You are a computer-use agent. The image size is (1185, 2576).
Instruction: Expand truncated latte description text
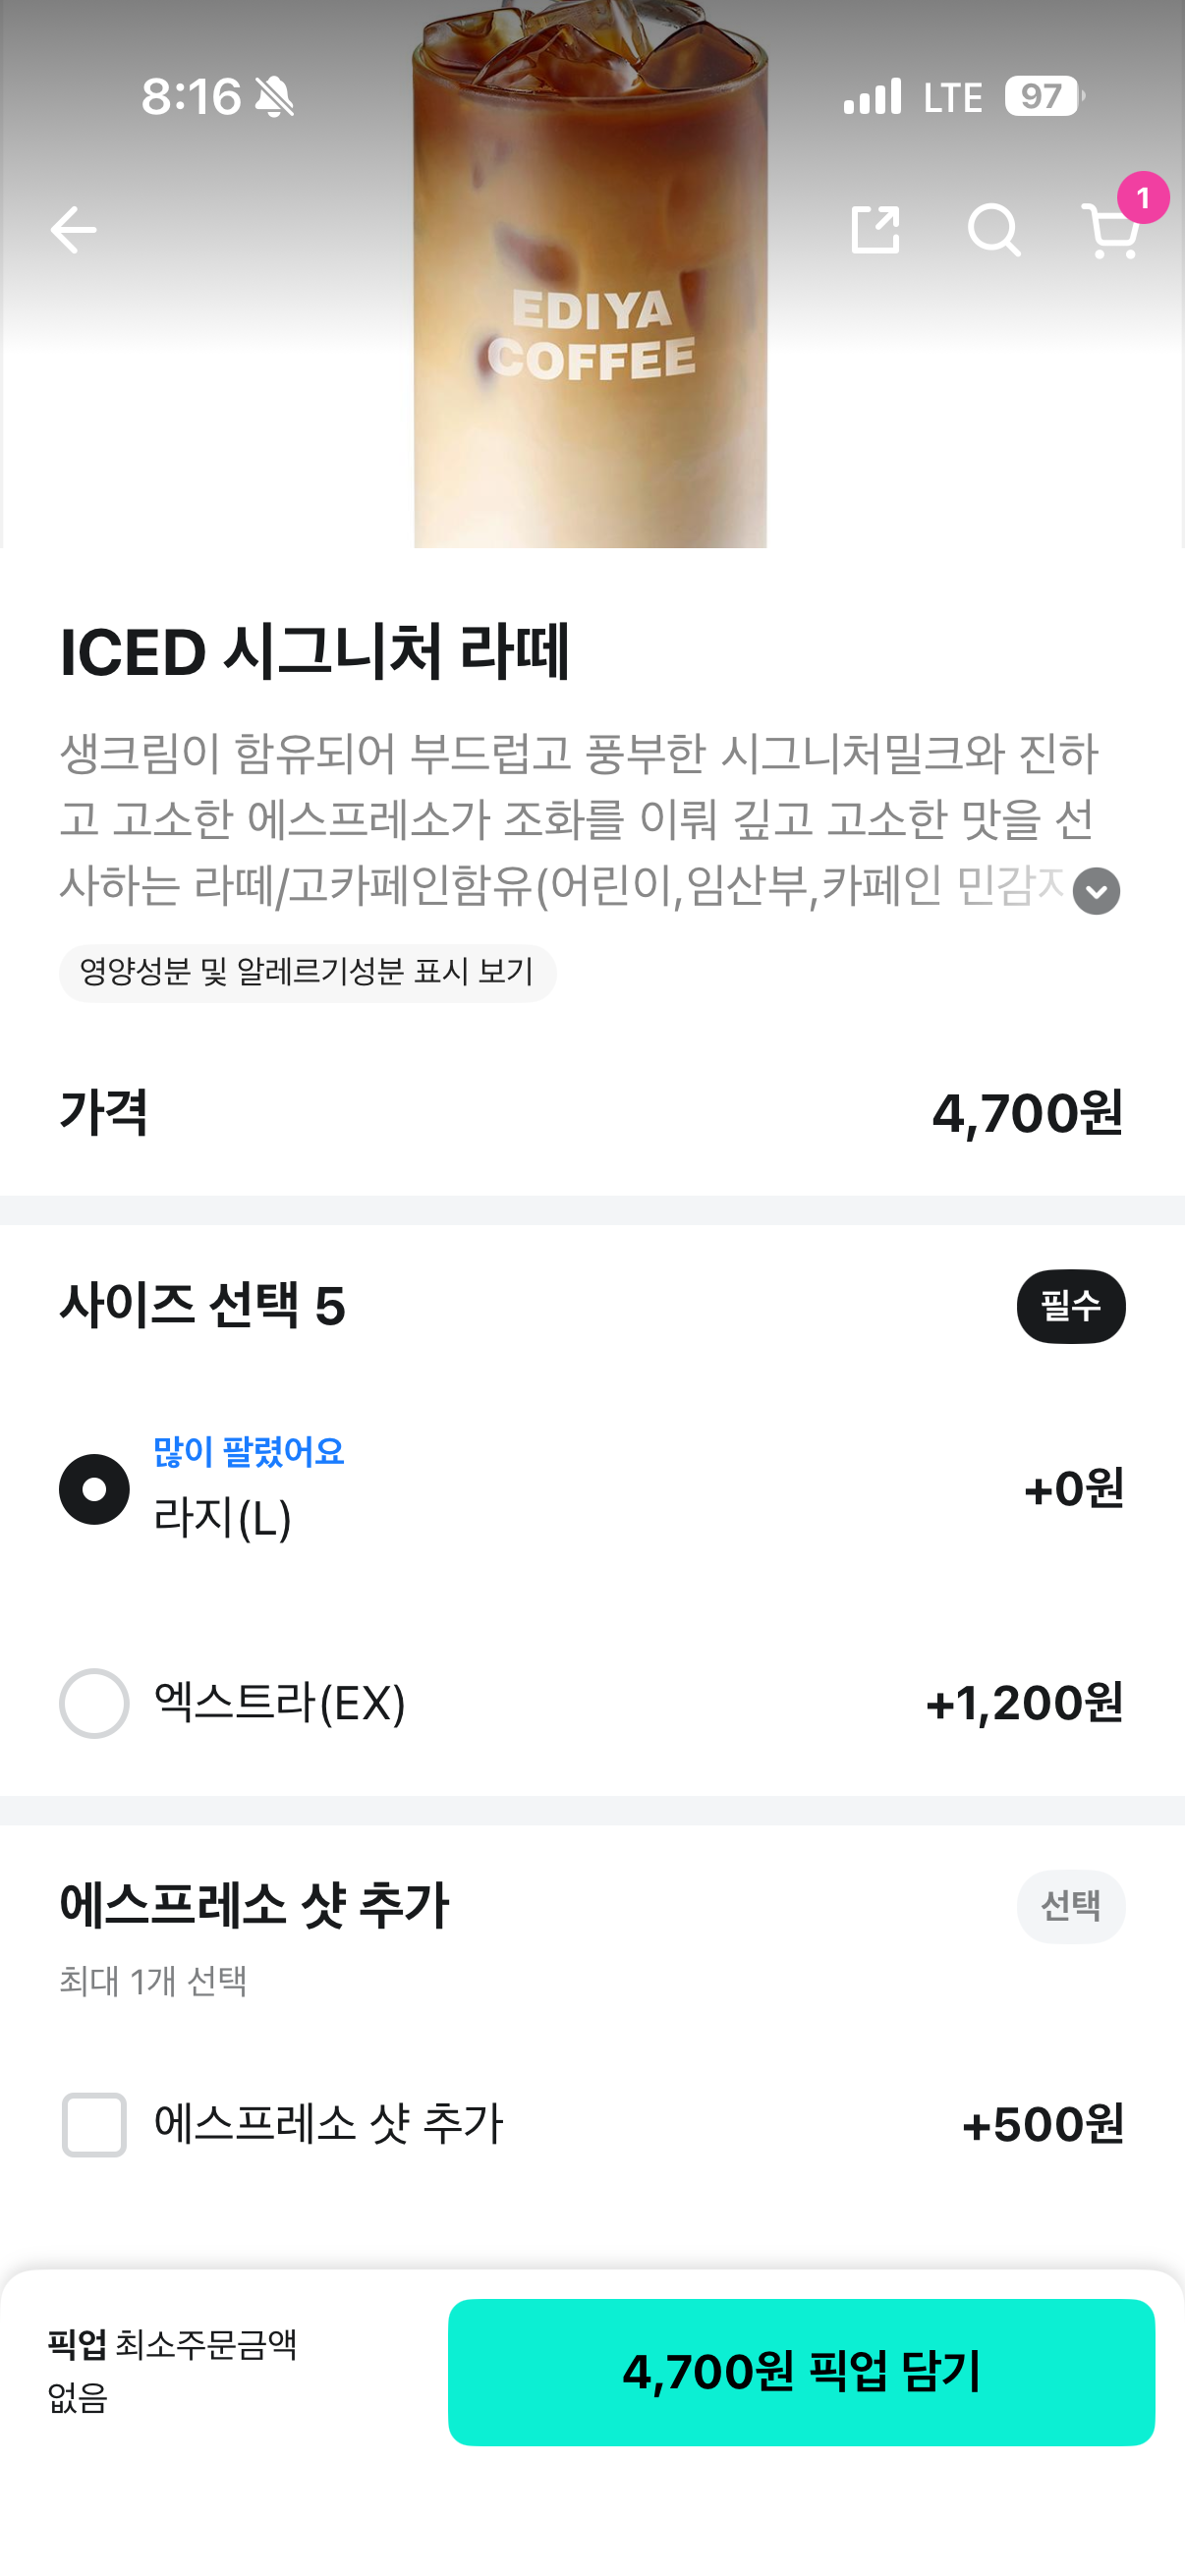tap(580, 820)
